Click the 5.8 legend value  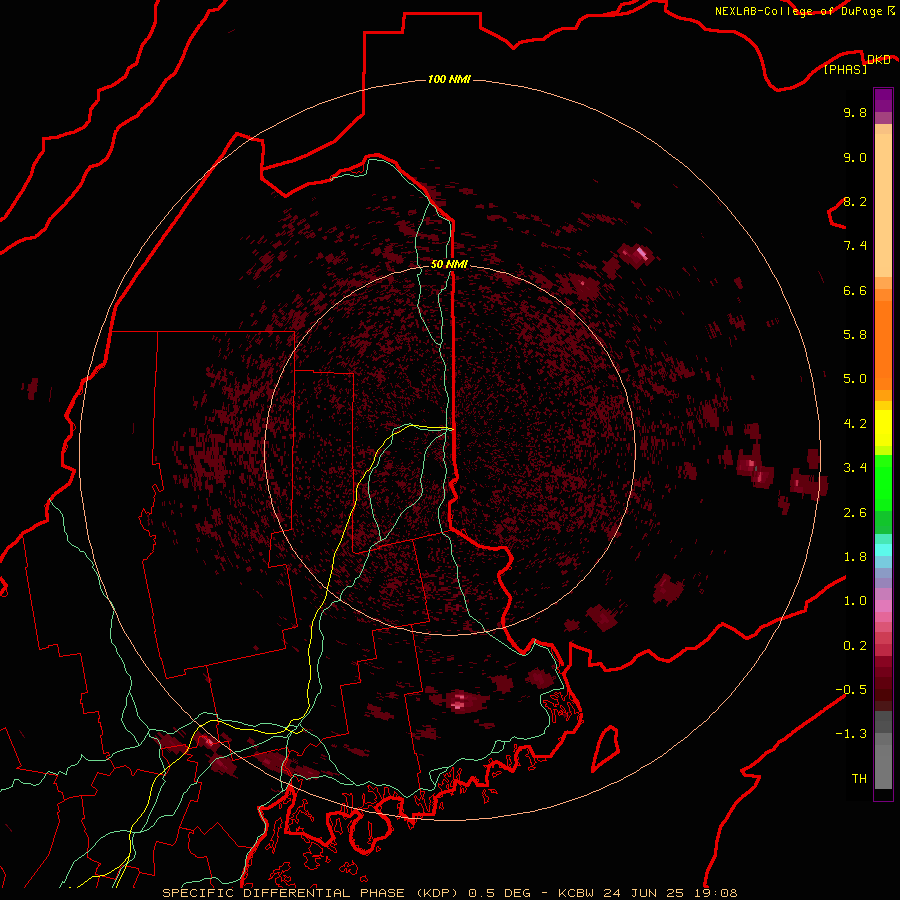[855, 335]
